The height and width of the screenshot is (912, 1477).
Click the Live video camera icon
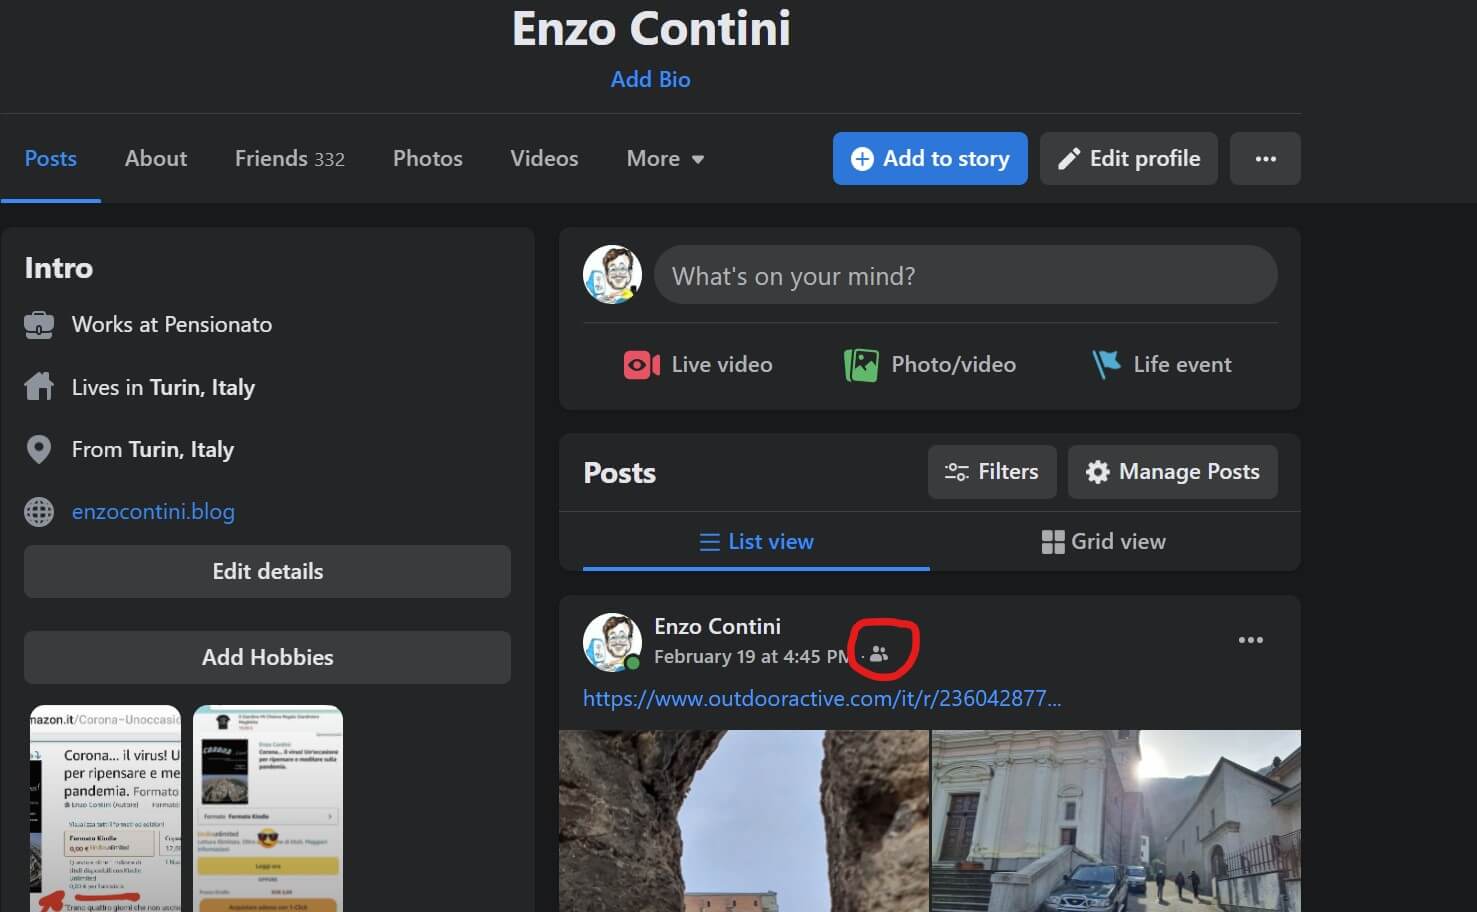pyautogui.click(x=641, y=365)
